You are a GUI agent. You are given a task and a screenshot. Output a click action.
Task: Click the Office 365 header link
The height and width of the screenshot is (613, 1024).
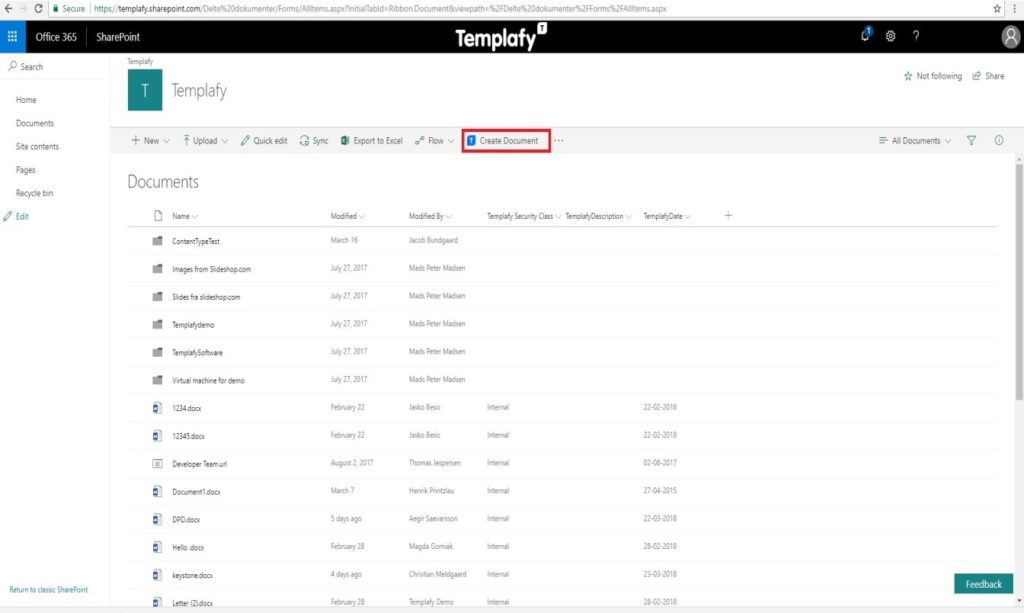click(56, 37)
